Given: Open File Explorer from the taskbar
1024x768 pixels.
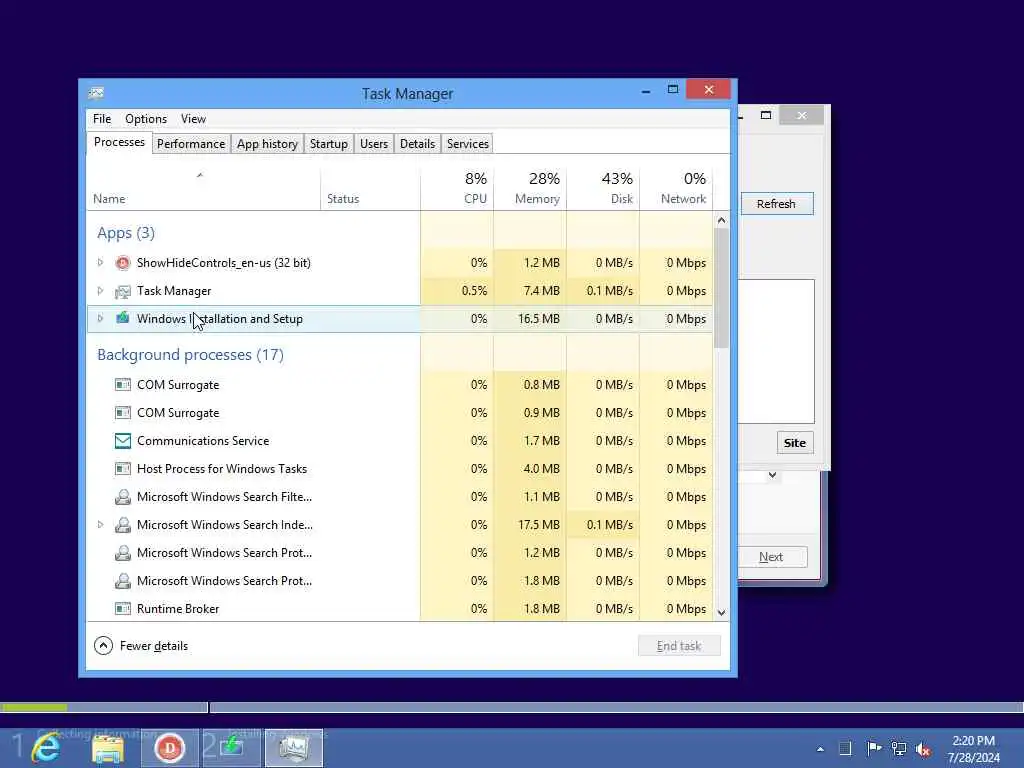Looking at the screenshot, I should click(108, 748).
